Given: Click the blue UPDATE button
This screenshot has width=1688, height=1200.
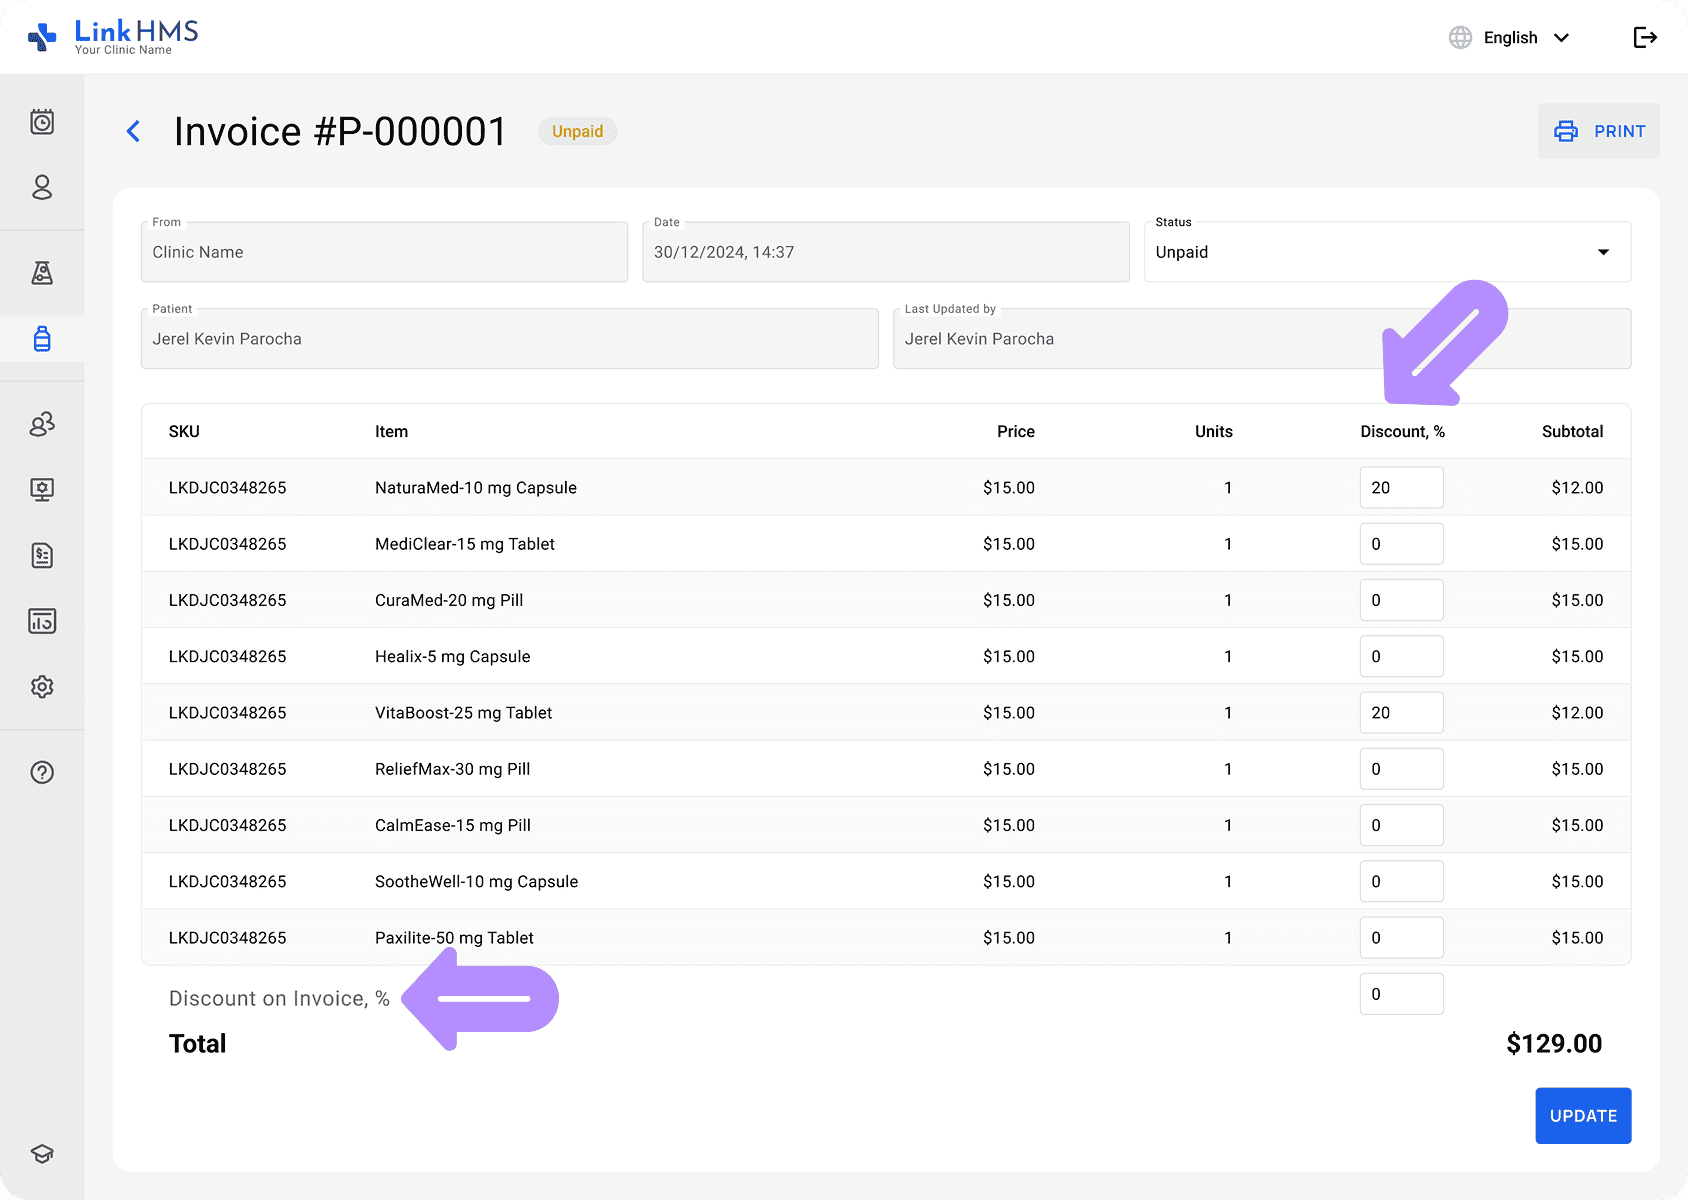Looking at the screenshot, I should click(x=1582, y=1116).
